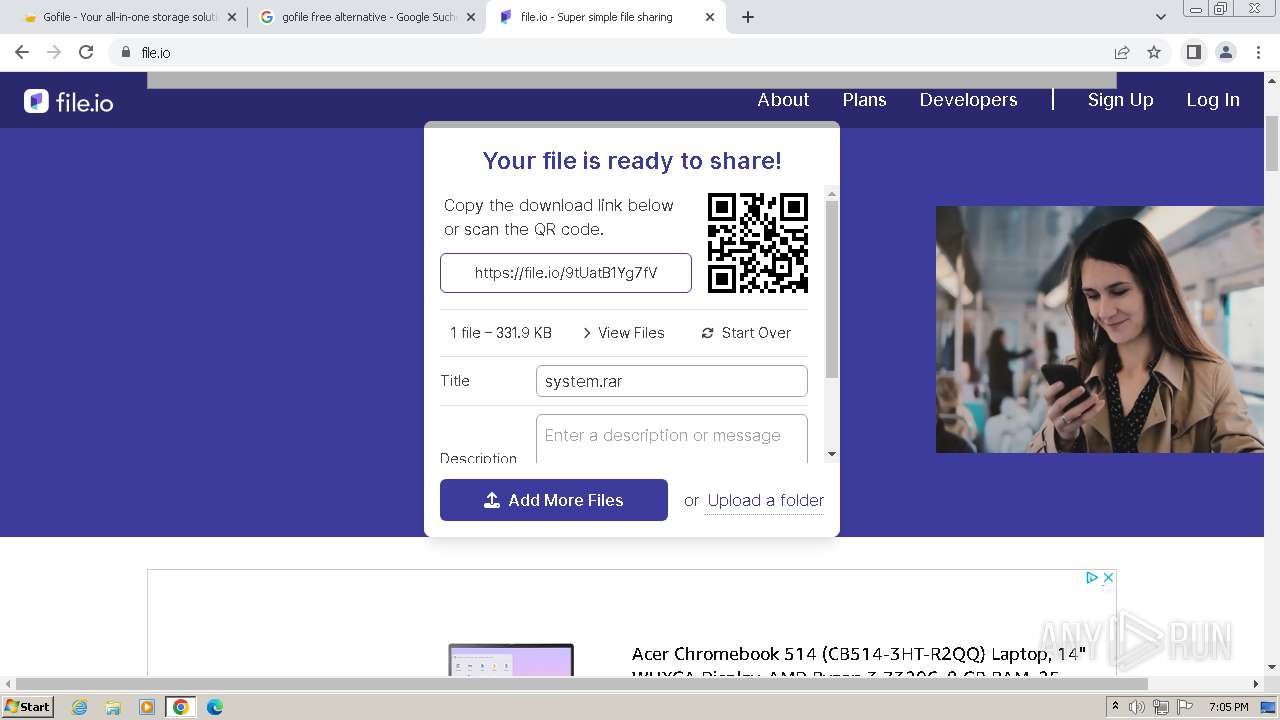The image size is (1280, 720).
Task: Close the file.io tab
Action: (710, 17)
